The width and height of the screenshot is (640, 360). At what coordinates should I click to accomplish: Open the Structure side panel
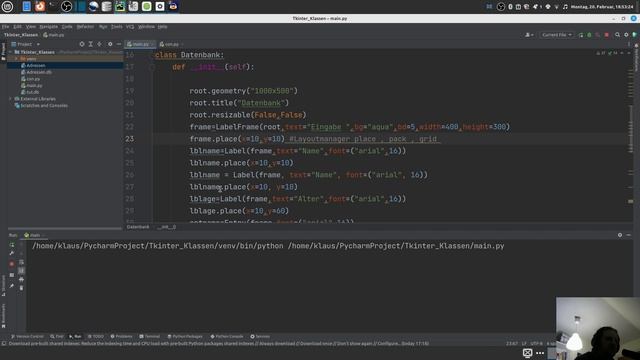click(4, 285)
